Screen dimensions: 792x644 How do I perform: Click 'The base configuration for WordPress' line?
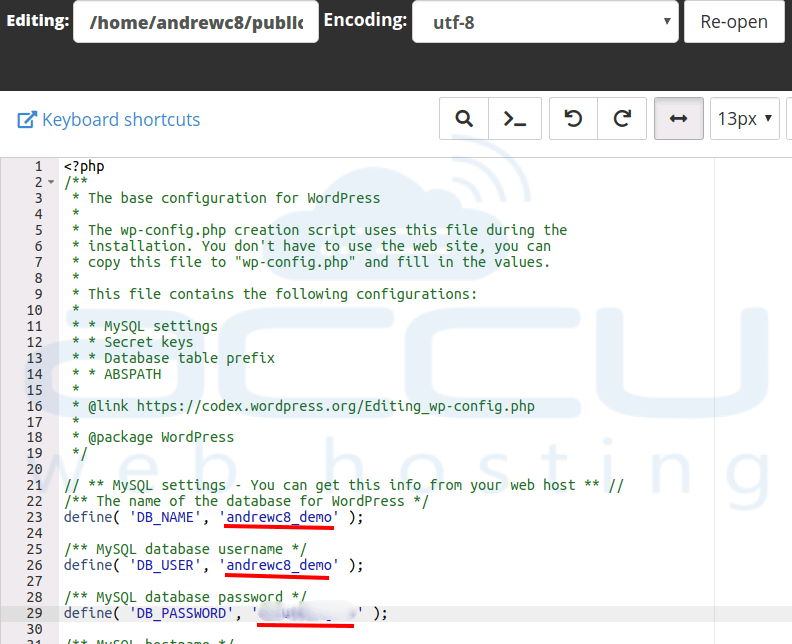point(234,198)
